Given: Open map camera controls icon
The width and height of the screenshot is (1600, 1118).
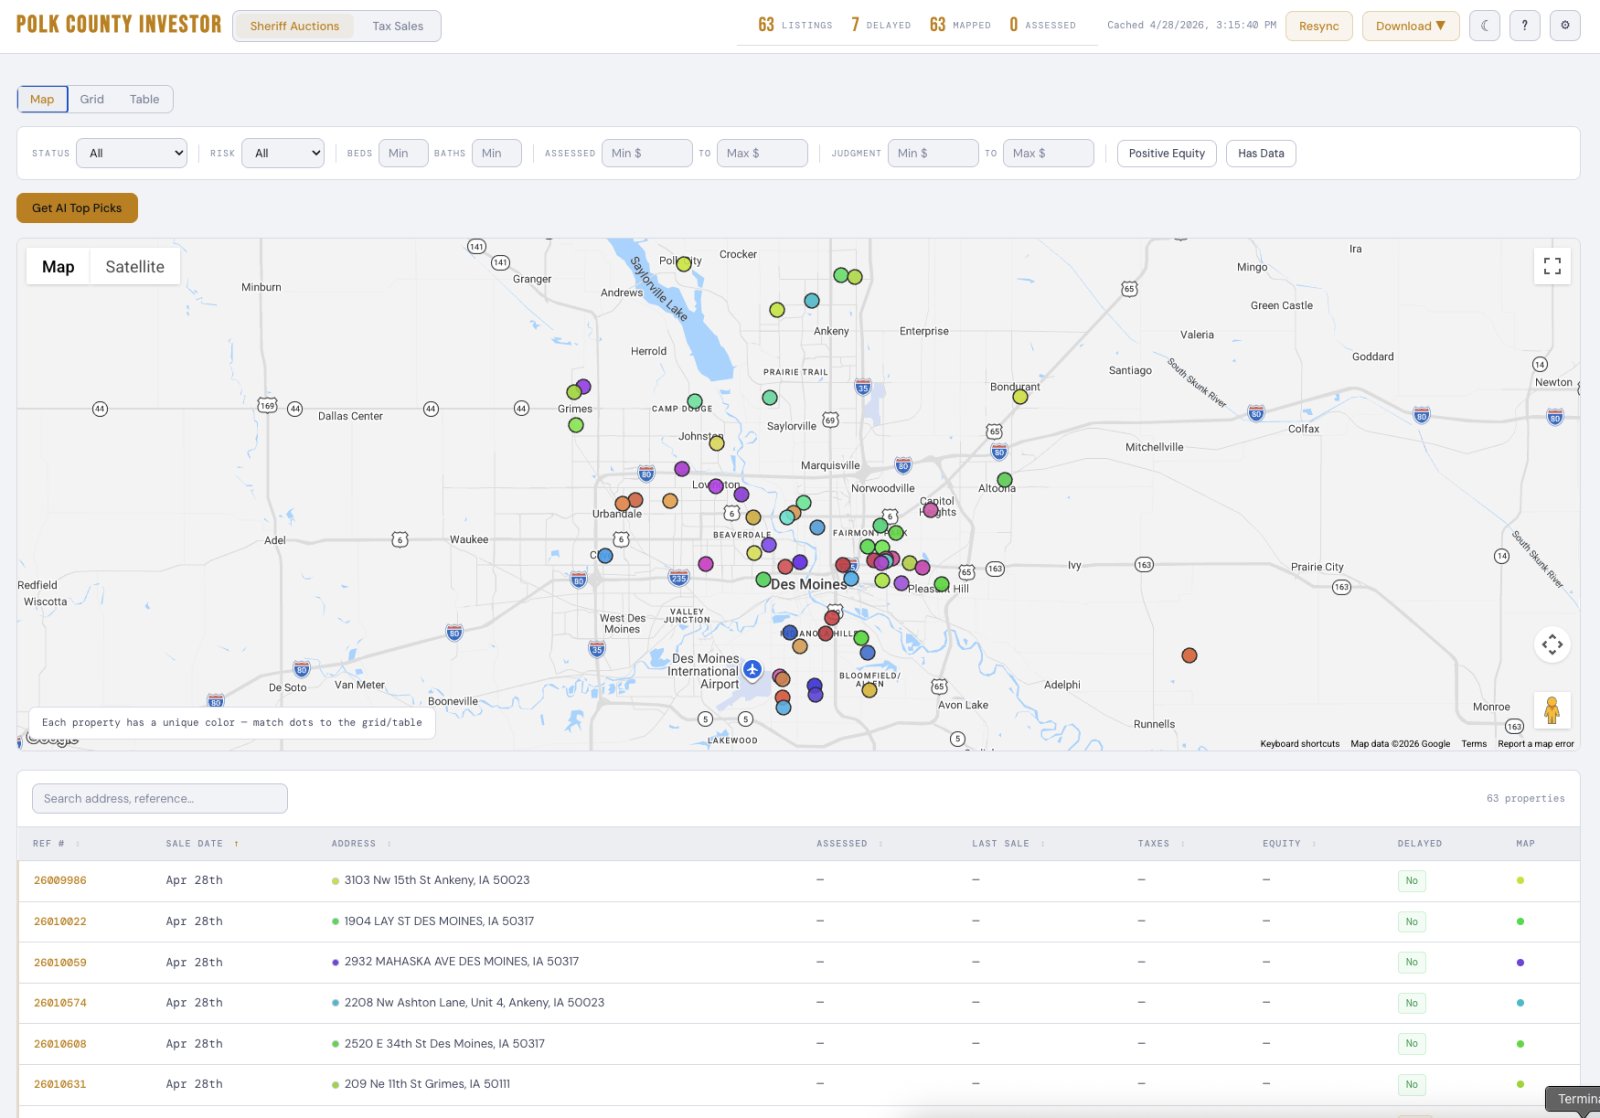Looking at the screenshot, I should [1552, 644].
